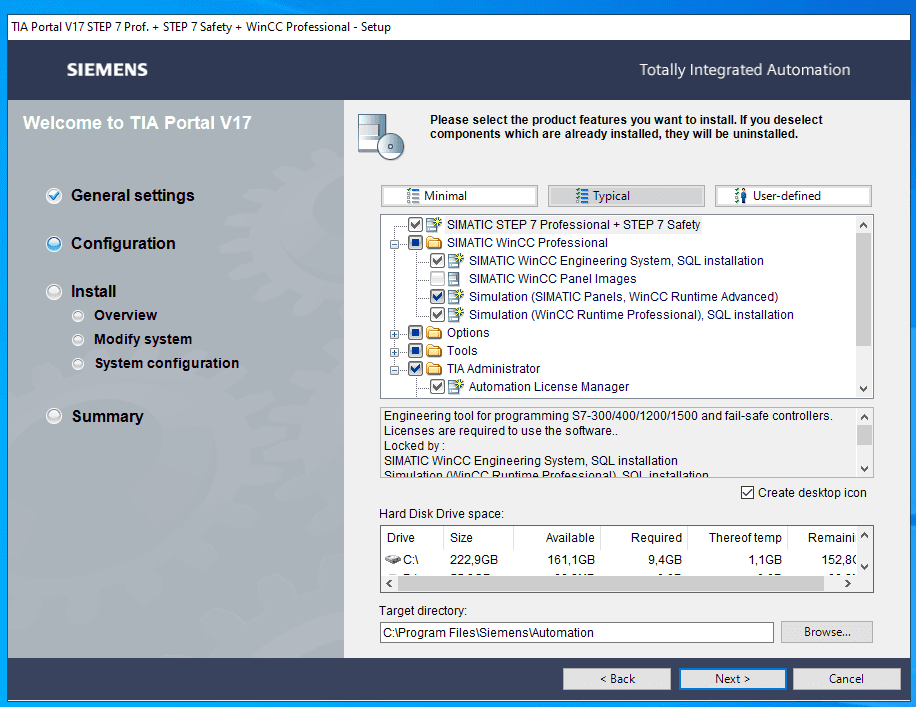Screen dimensions: 916x707
Task: Click the WinCC Panel Images component icon
Action: 454,279
